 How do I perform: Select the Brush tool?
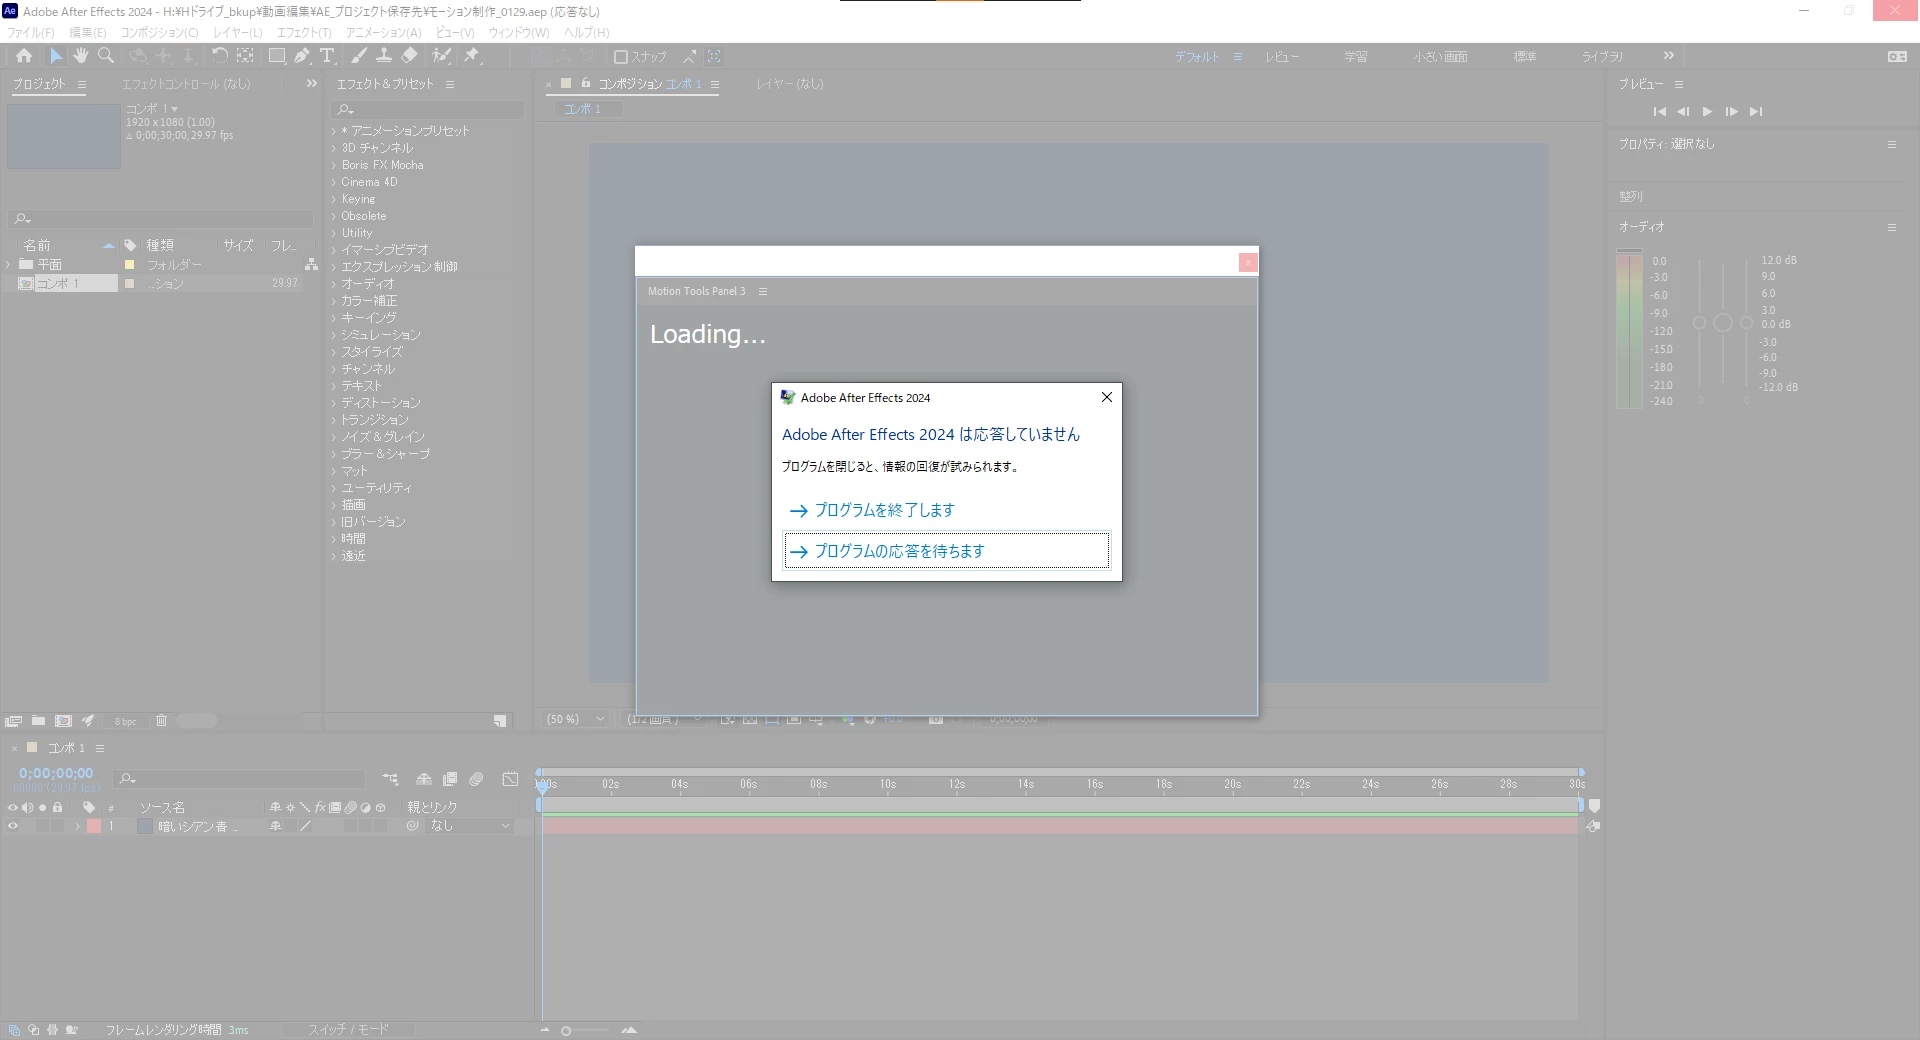[x=359, y=56]
